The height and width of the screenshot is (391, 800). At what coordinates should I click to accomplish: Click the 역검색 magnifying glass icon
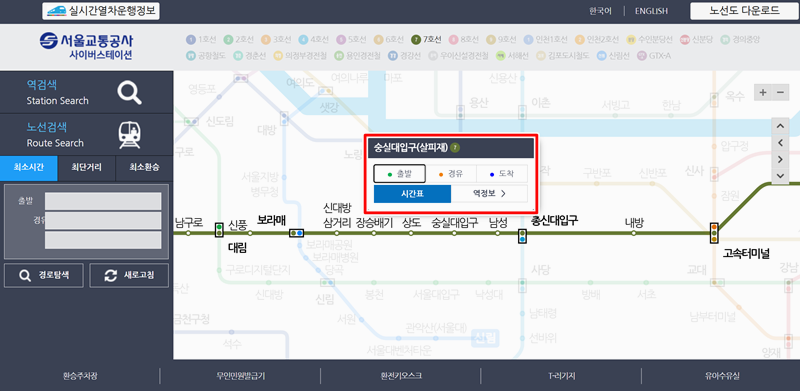tap(129, 92)
